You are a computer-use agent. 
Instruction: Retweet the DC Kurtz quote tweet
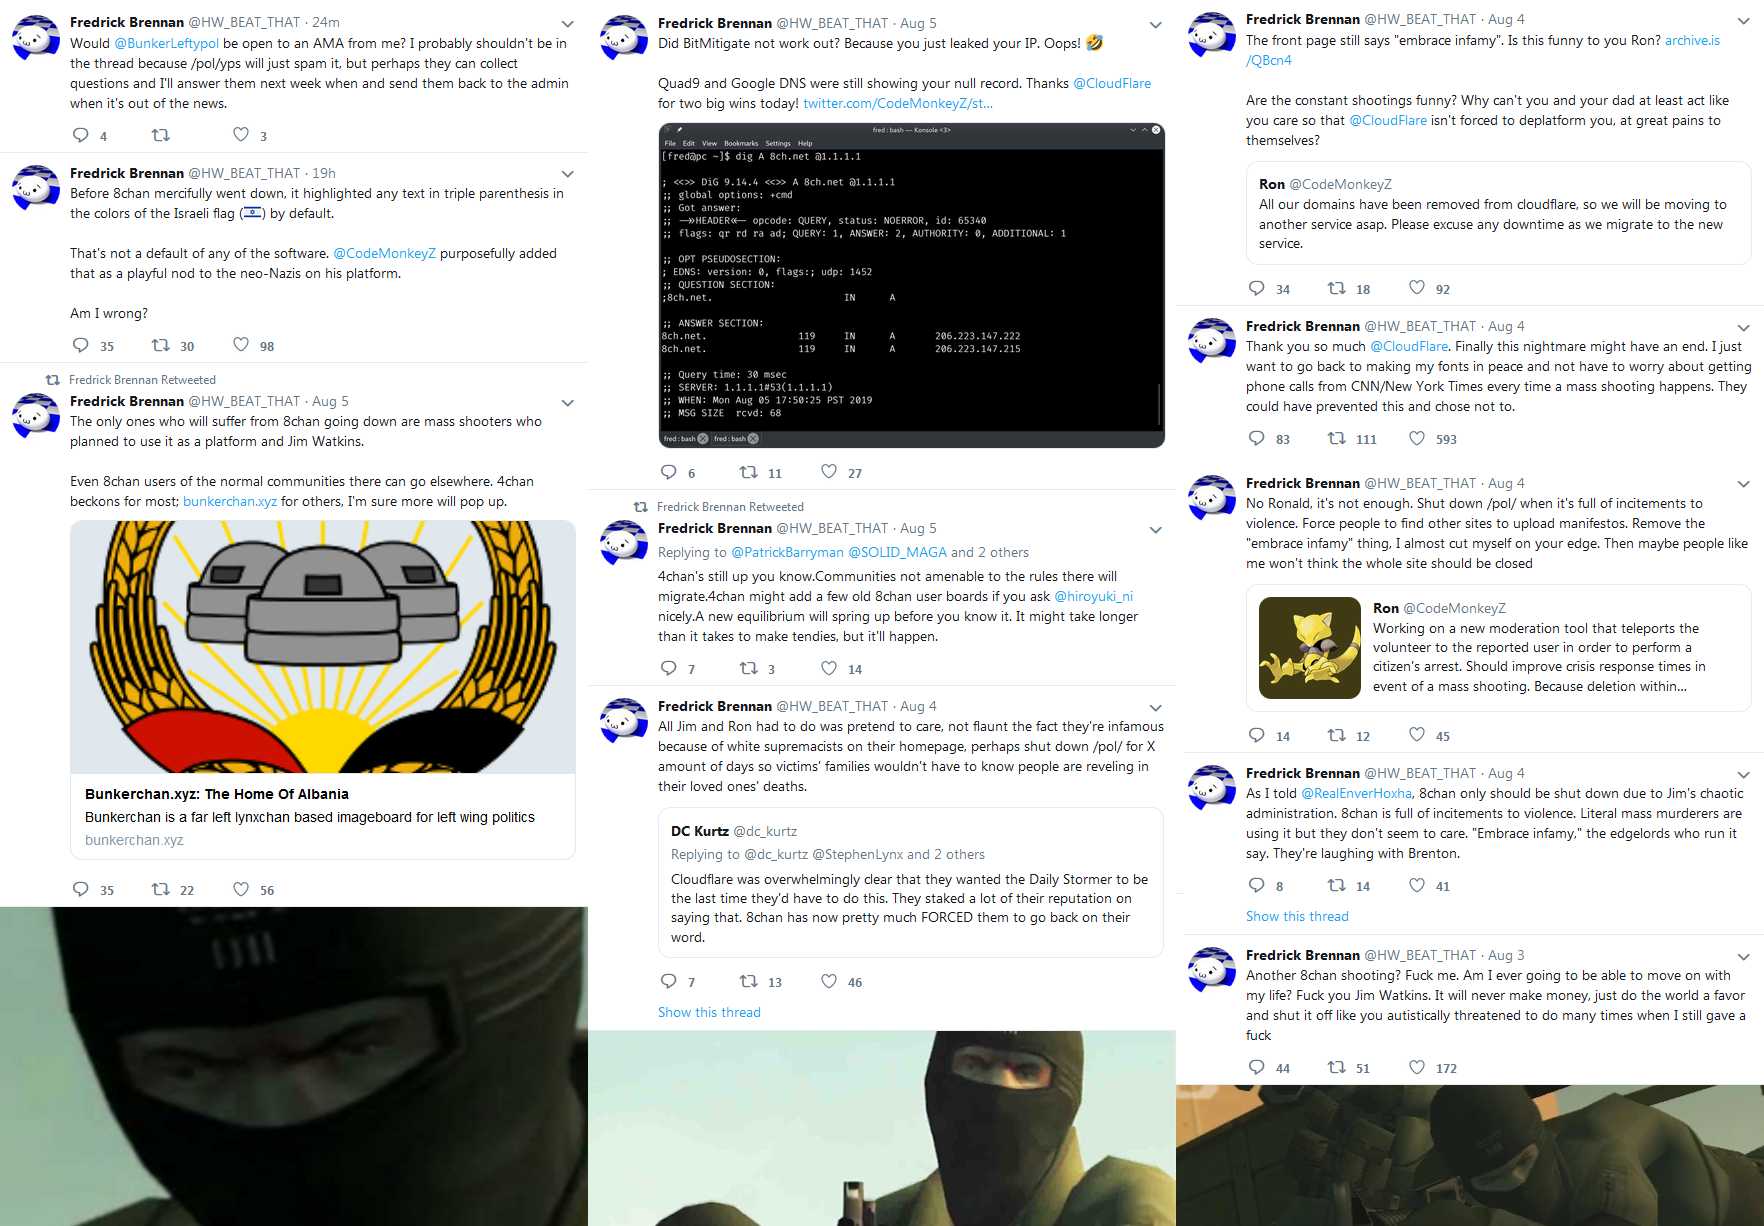748,981
